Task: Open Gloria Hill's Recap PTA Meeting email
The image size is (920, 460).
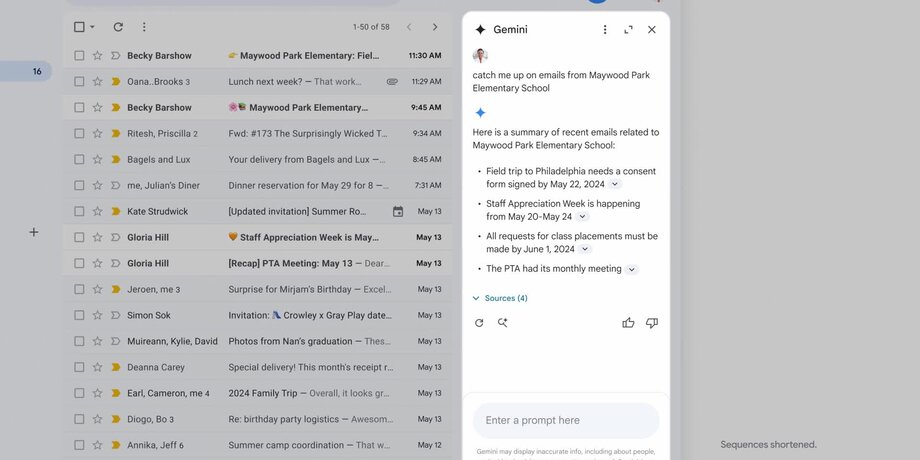Action: [300, 264]
